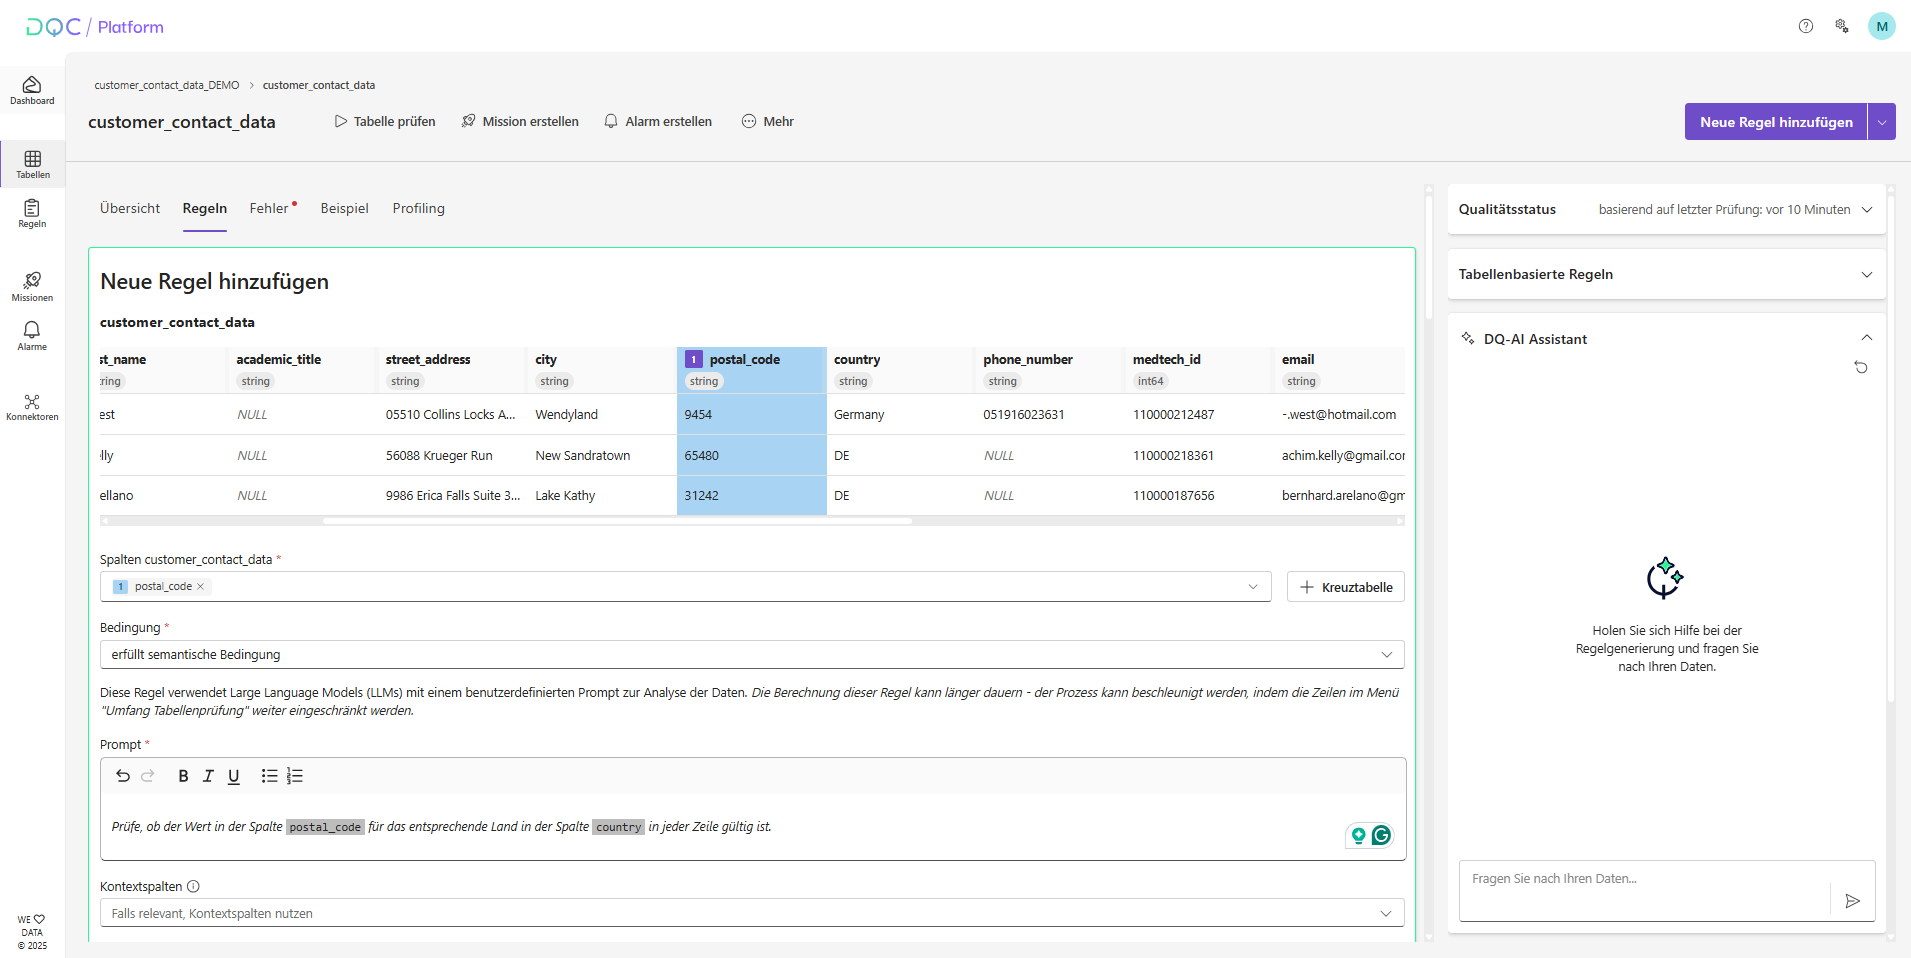Screen dimensions: 1911x958
Task: Toggle bold formatting in the prompt editor
Action: point(183,776)
